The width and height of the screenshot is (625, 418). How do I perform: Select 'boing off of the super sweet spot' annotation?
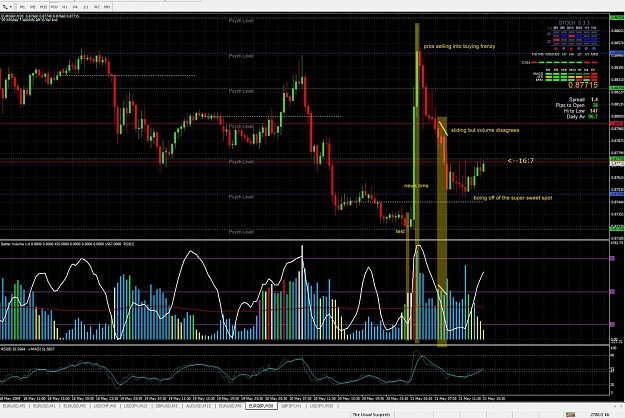(x=513, y=198)
